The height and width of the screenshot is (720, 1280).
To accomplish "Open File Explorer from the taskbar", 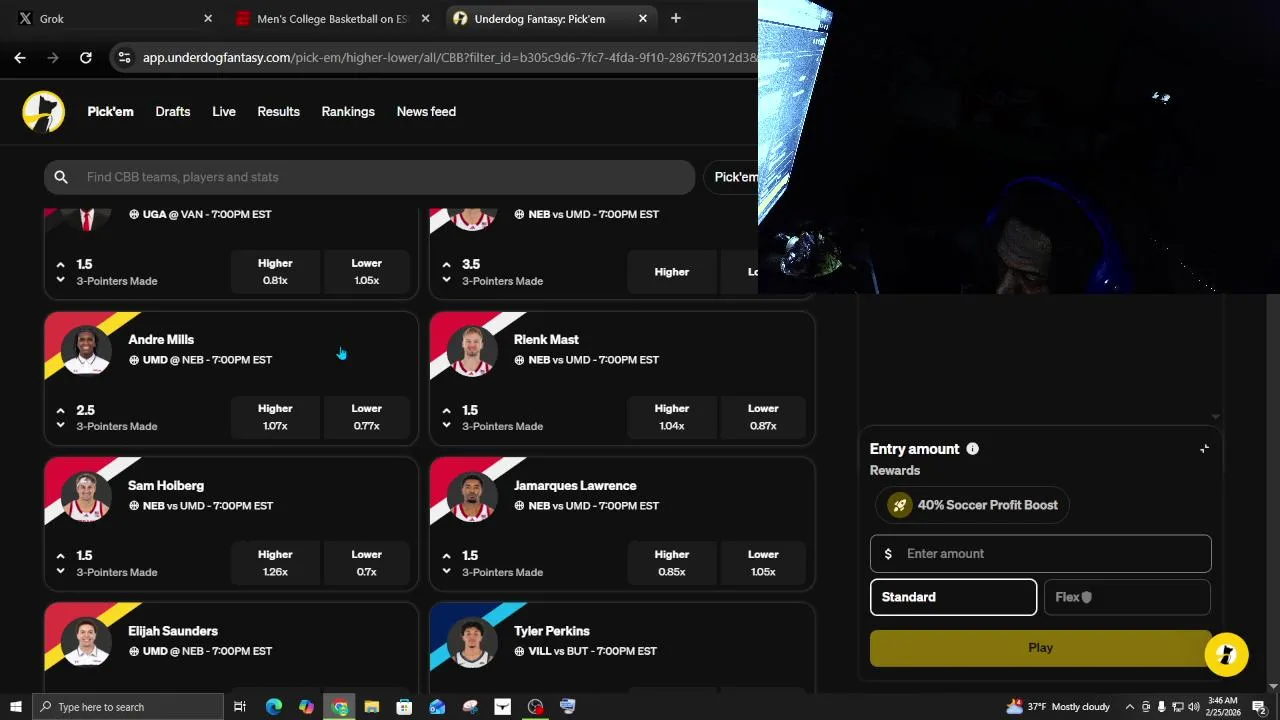I will [x=372, y=707].
